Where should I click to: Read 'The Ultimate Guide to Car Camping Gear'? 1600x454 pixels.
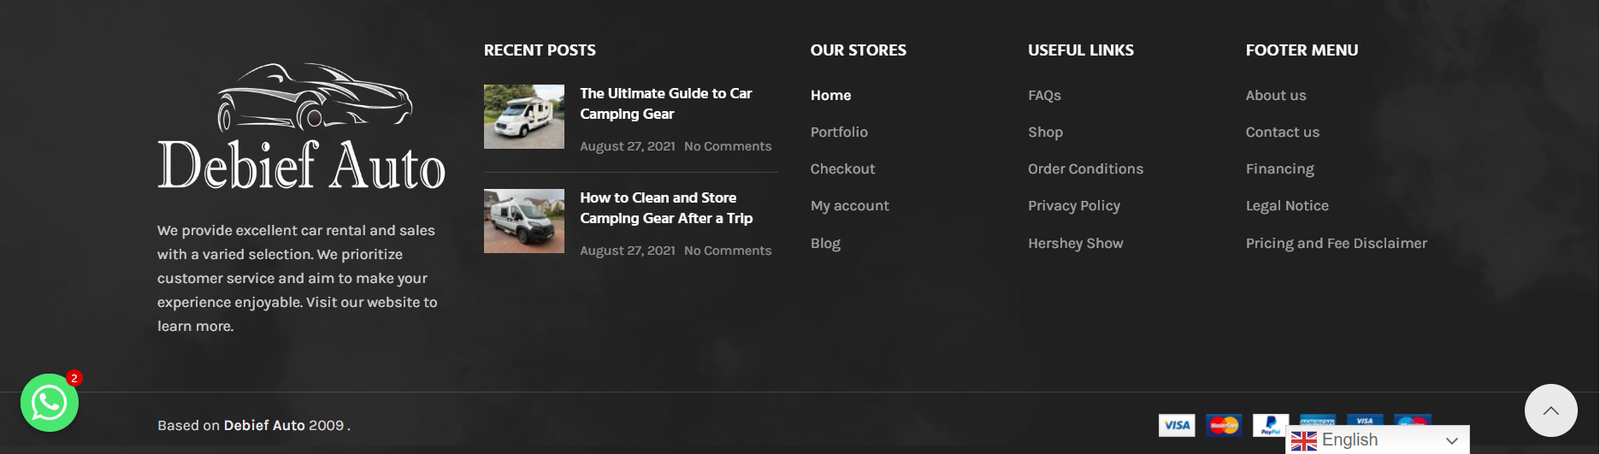666,103
